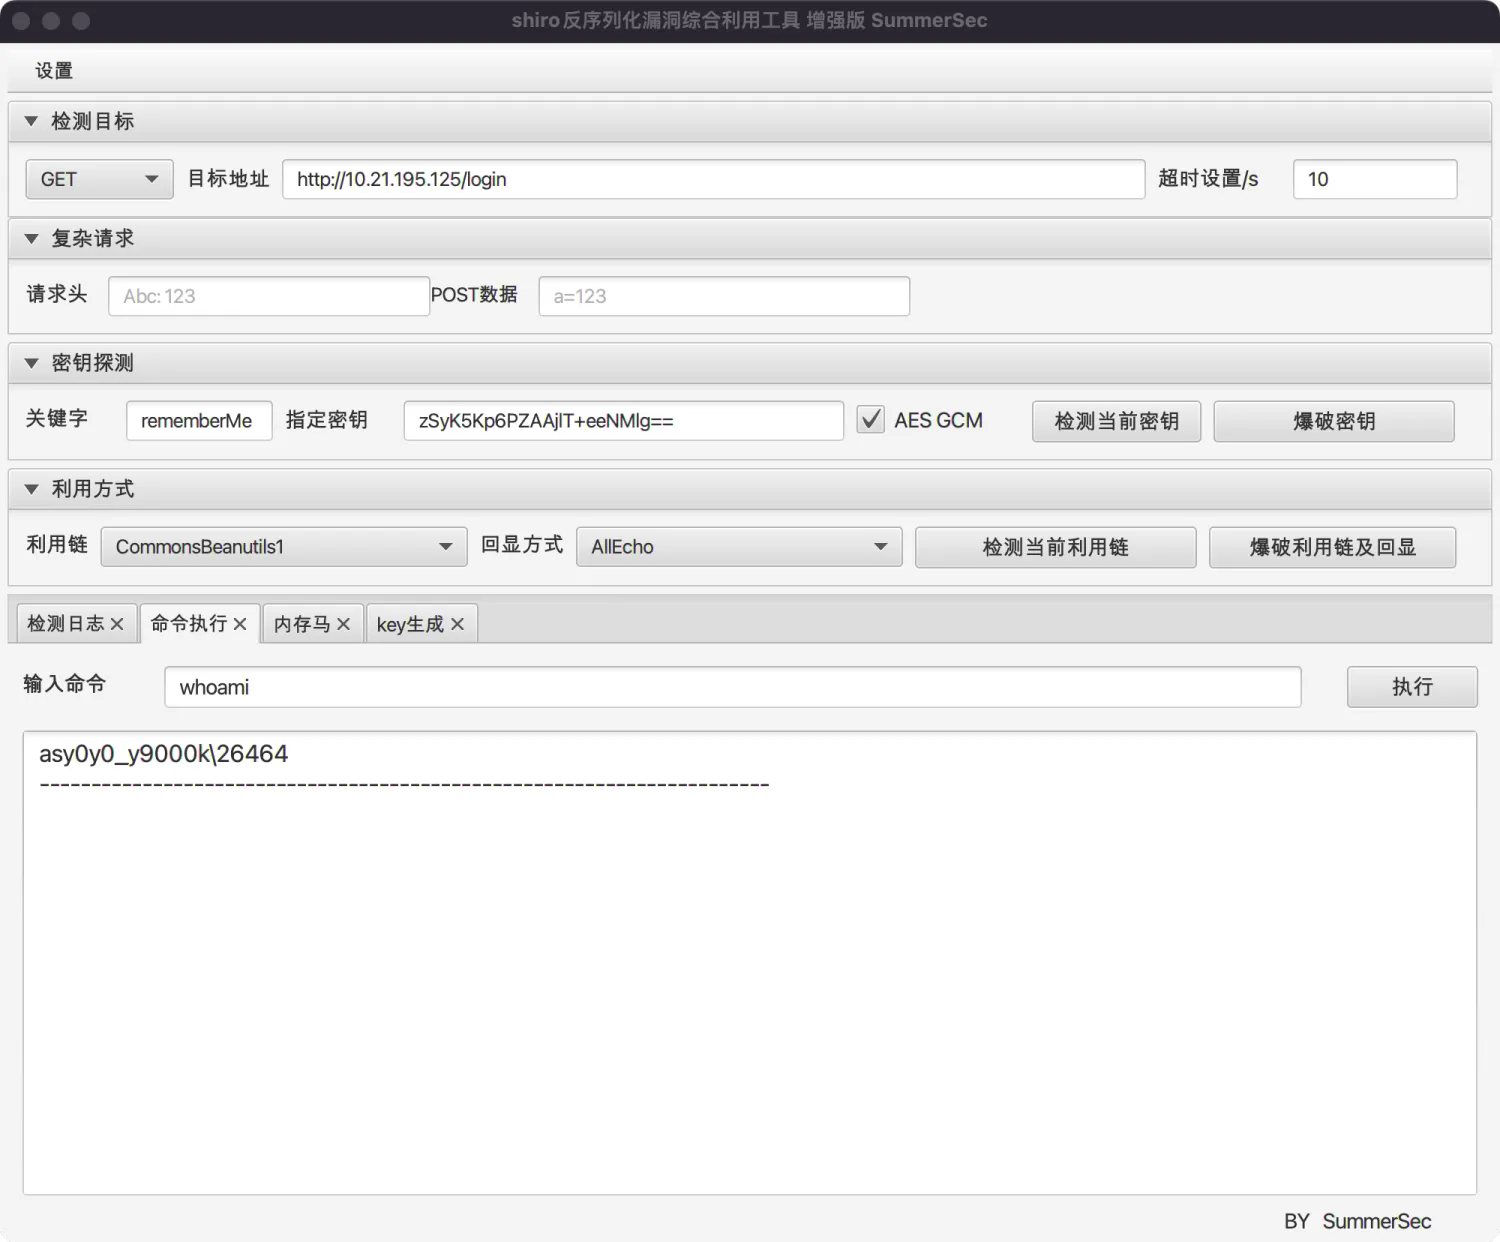Click the red close window button

(x=21, y=21)
